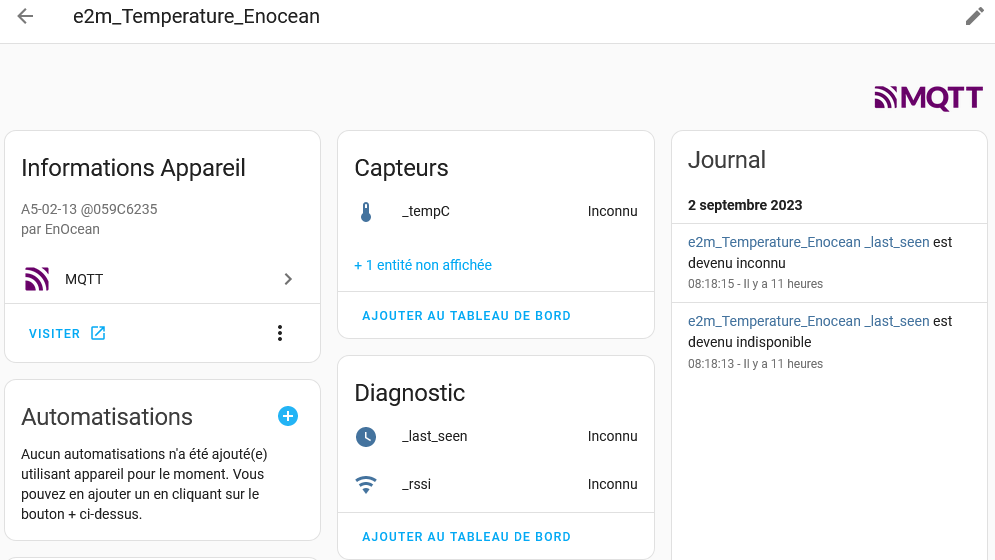Open the 08:18:15 journal entry entity link

coord(808,241)
